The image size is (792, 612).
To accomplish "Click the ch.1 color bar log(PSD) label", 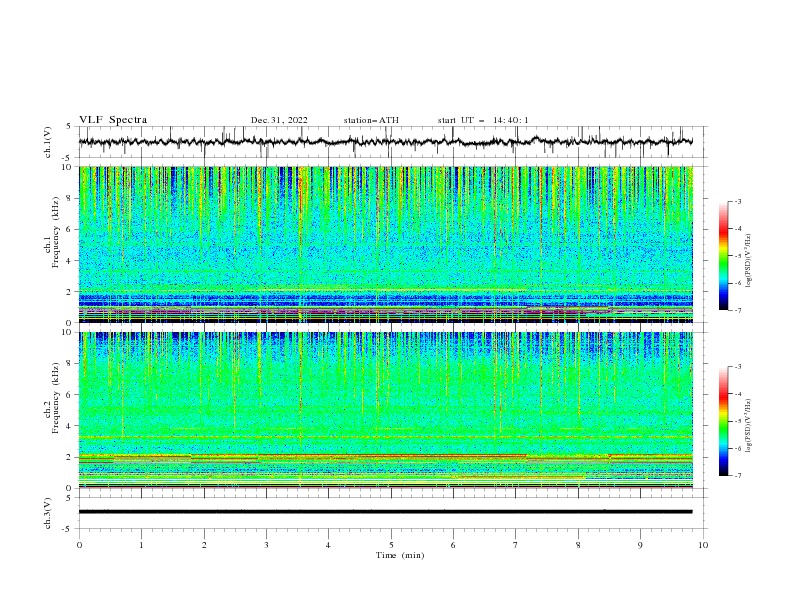I will [748, 261].
